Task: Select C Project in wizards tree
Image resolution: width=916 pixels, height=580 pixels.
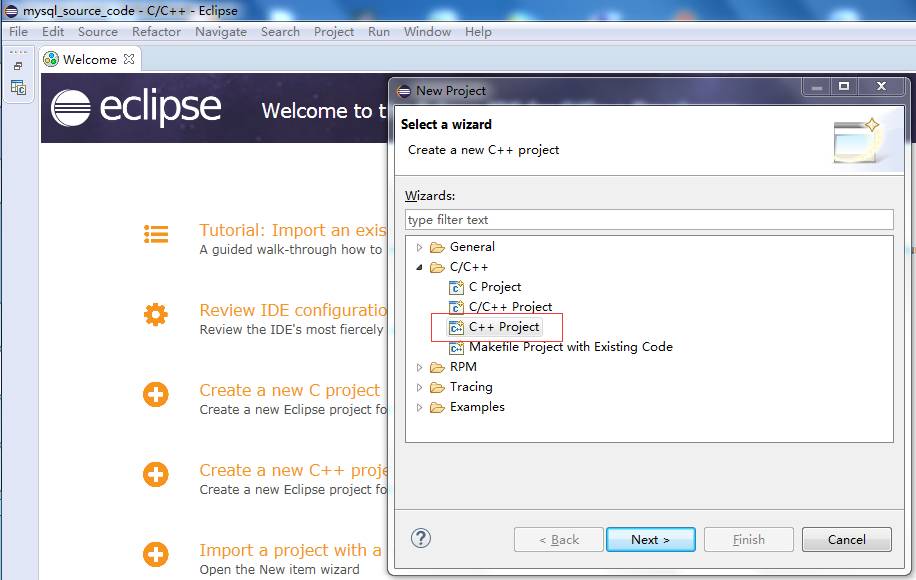Action: [495, 287]
